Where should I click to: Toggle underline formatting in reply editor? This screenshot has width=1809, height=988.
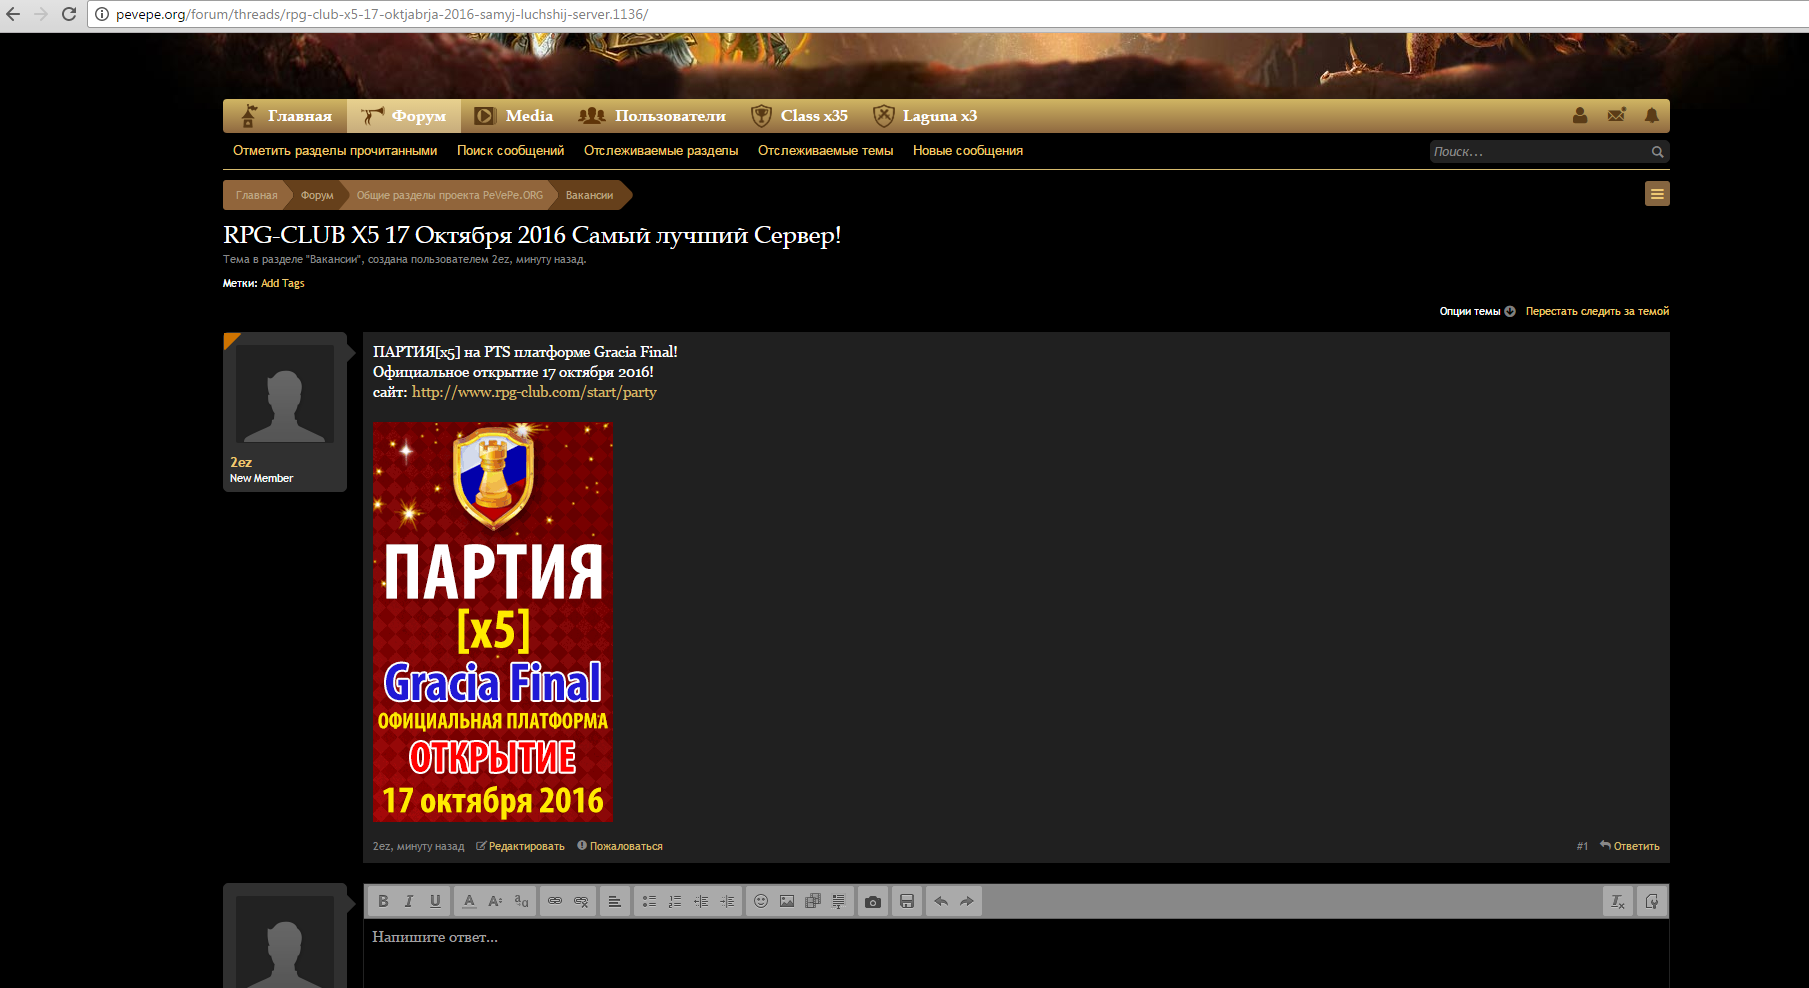[x=435, y=901]
